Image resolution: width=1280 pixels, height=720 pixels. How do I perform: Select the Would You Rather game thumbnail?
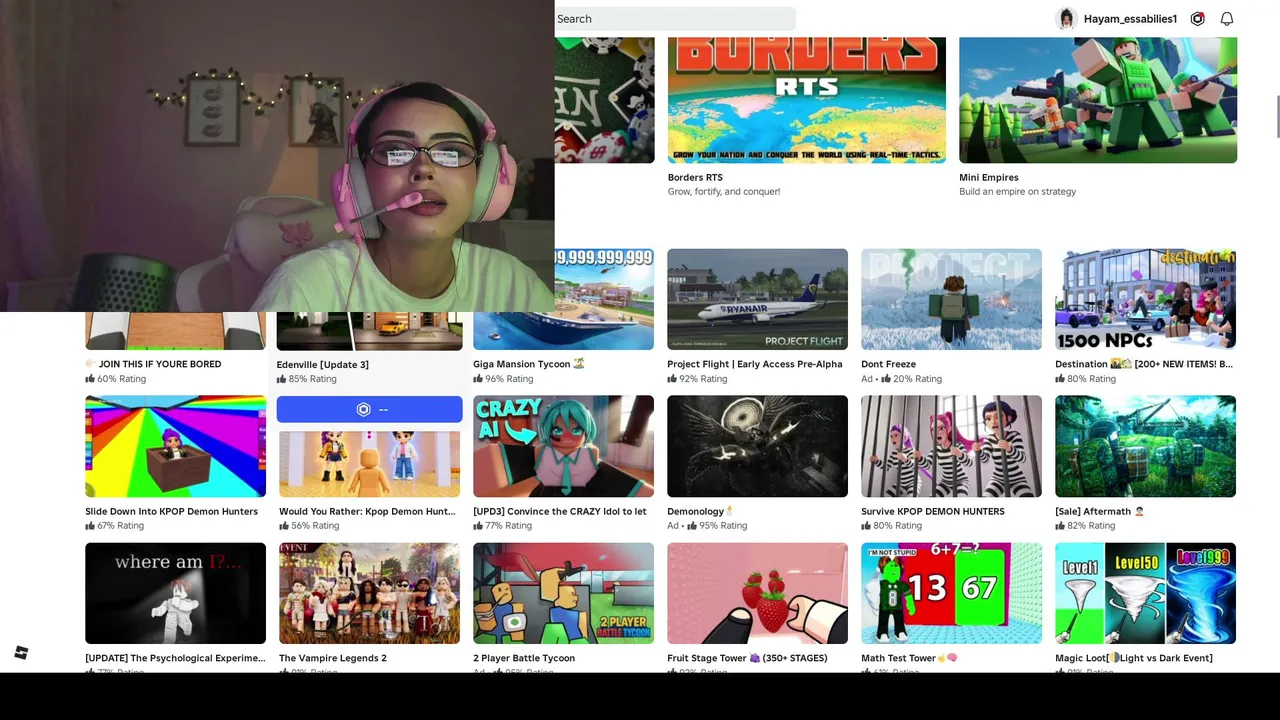(x=369, y=463)
